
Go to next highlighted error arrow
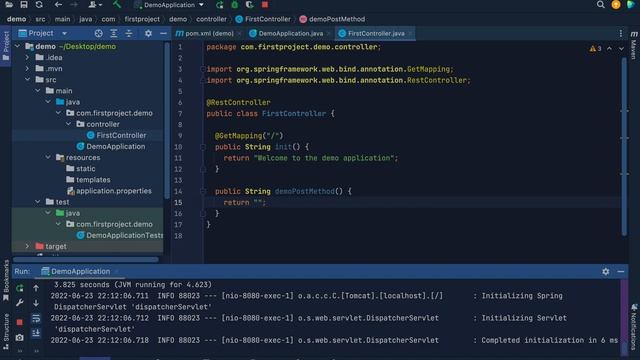coord(621,49)
